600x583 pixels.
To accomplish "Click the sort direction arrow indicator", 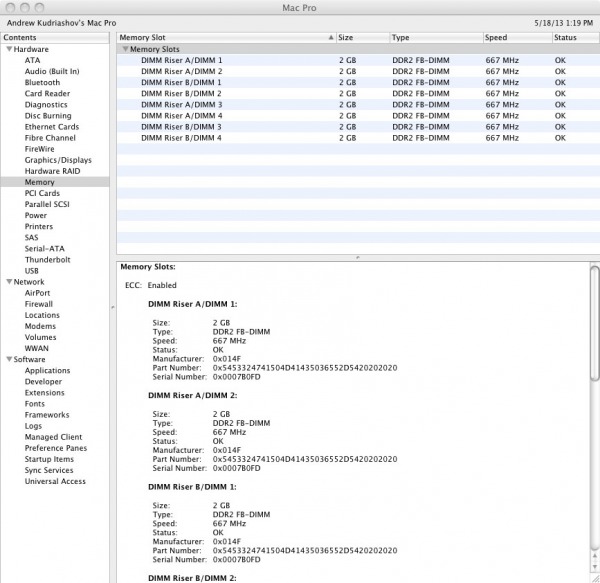I will [x=331, y=37].
